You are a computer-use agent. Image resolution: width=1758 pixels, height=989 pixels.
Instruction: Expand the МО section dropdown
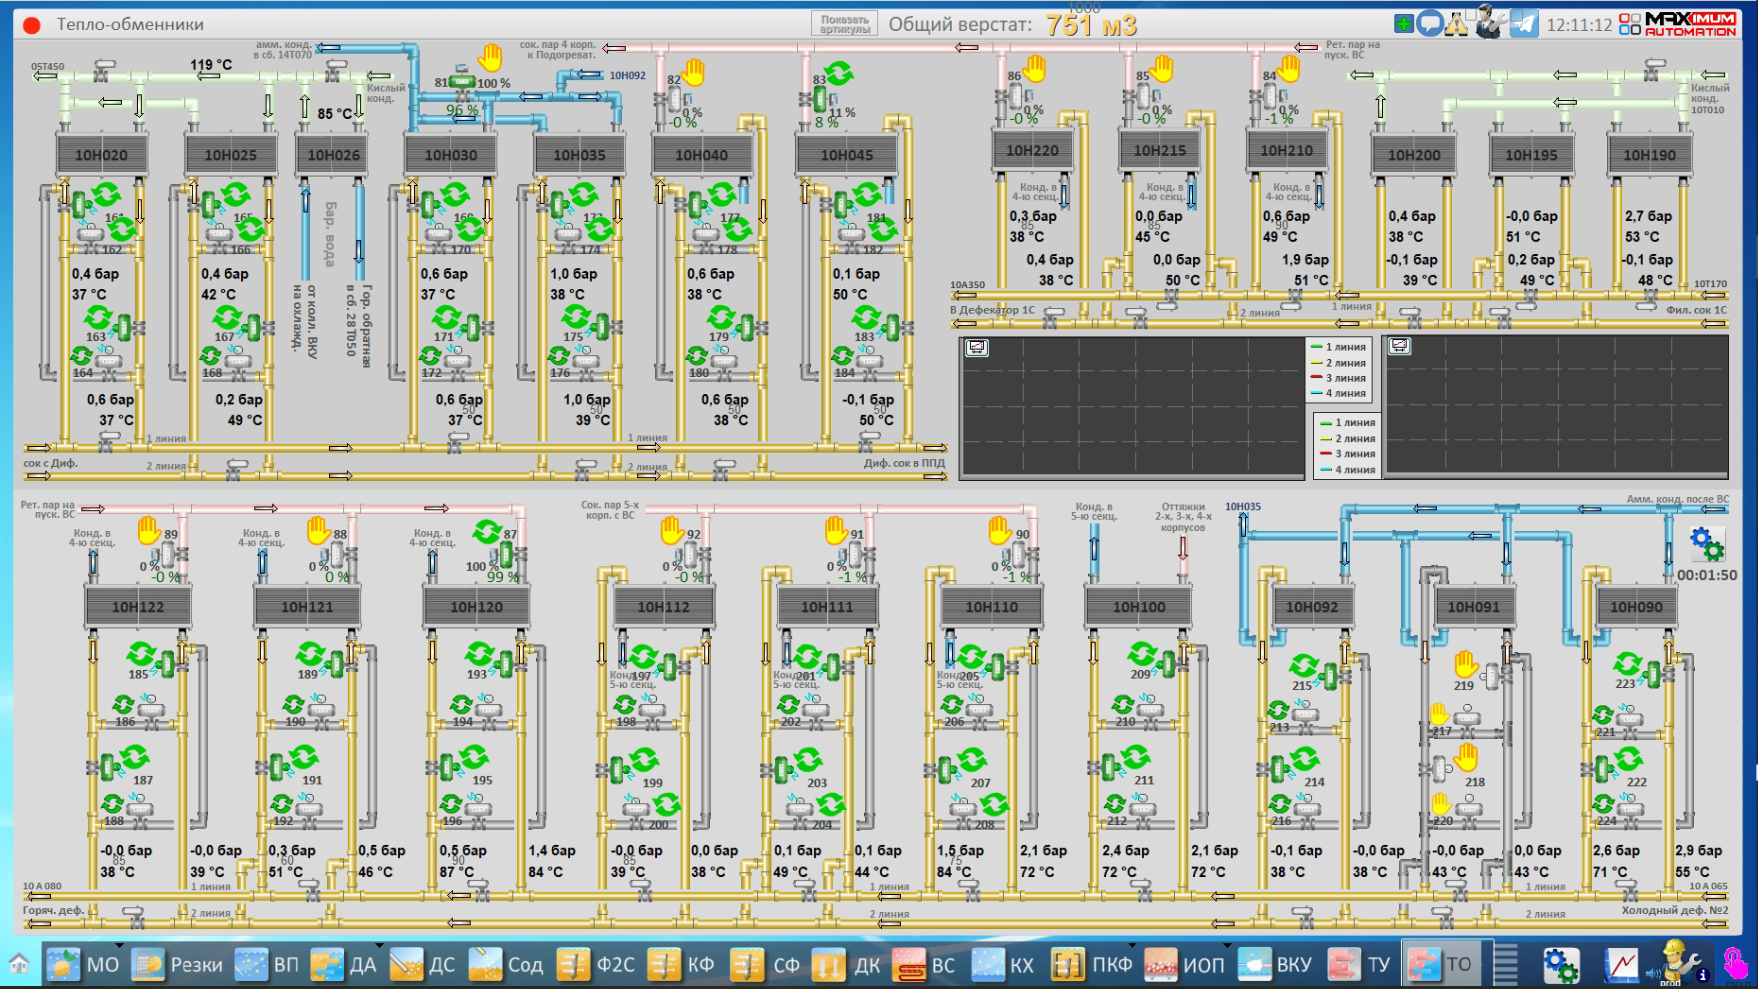pyautogui.click(x=119, y=946)
